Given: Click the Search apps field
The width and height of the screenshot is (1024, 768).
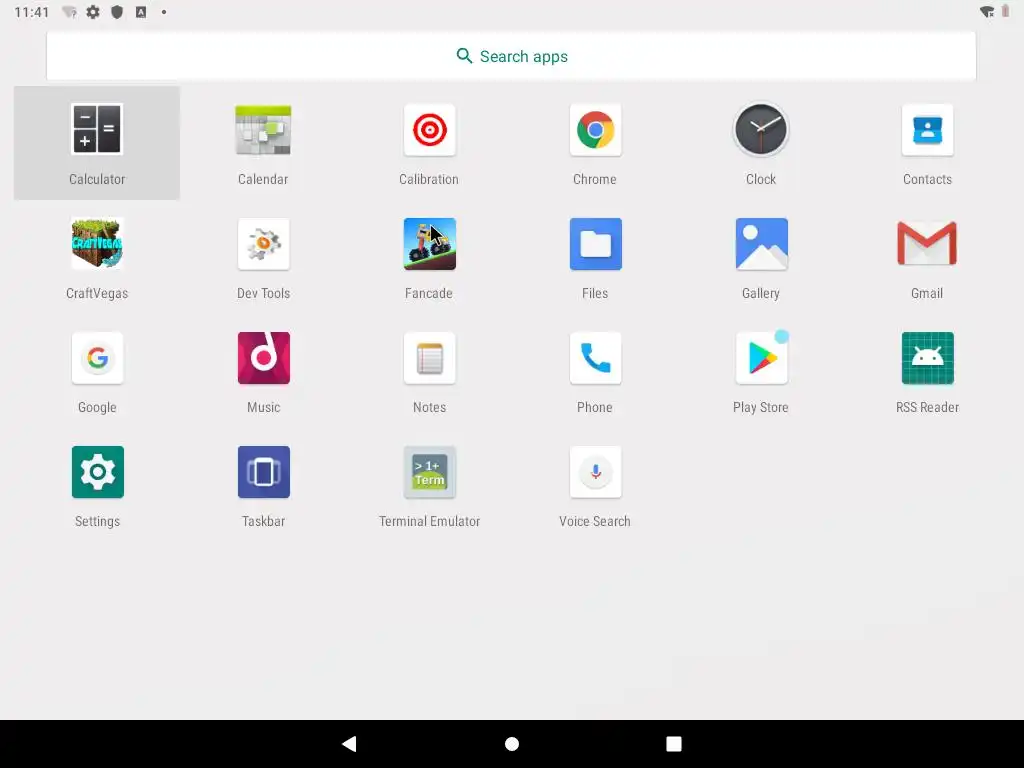Looking at the screenshot, I should (511, 56).
